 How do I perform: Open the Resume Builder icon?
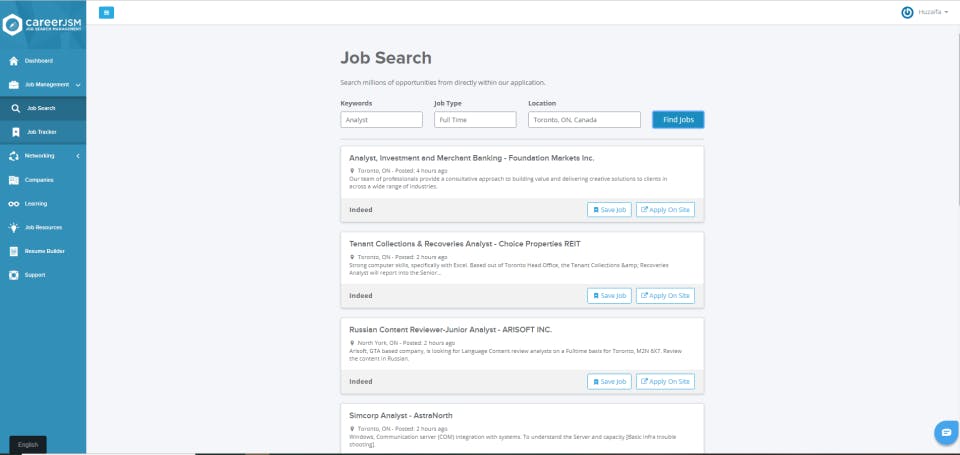(x=13, y=251)
